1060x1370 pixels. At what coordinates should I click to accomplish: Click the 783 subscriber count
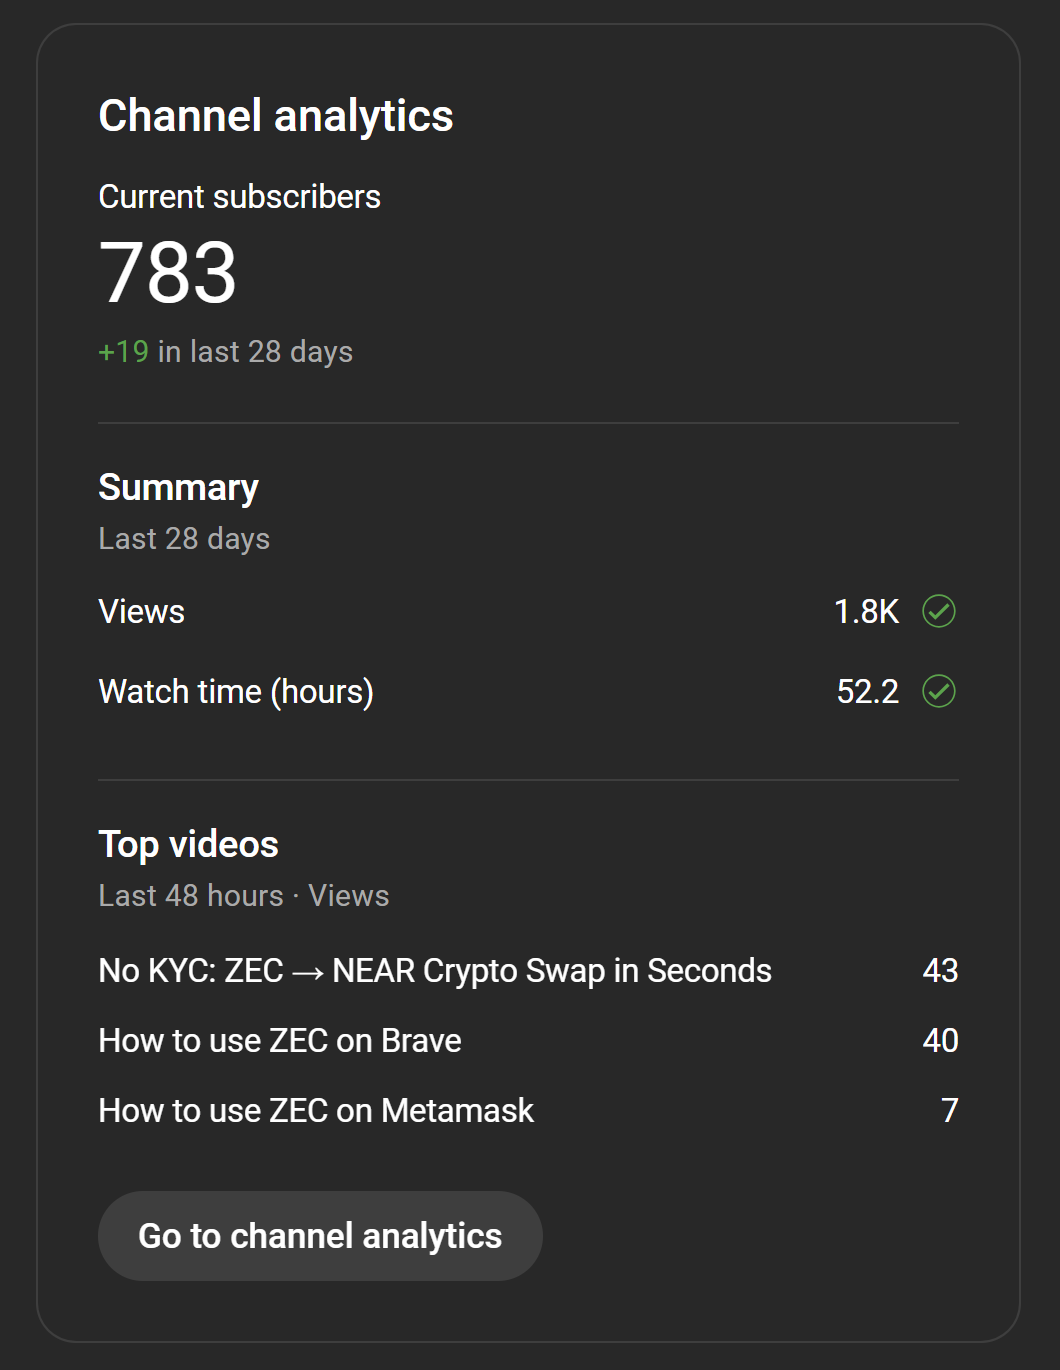168,272
